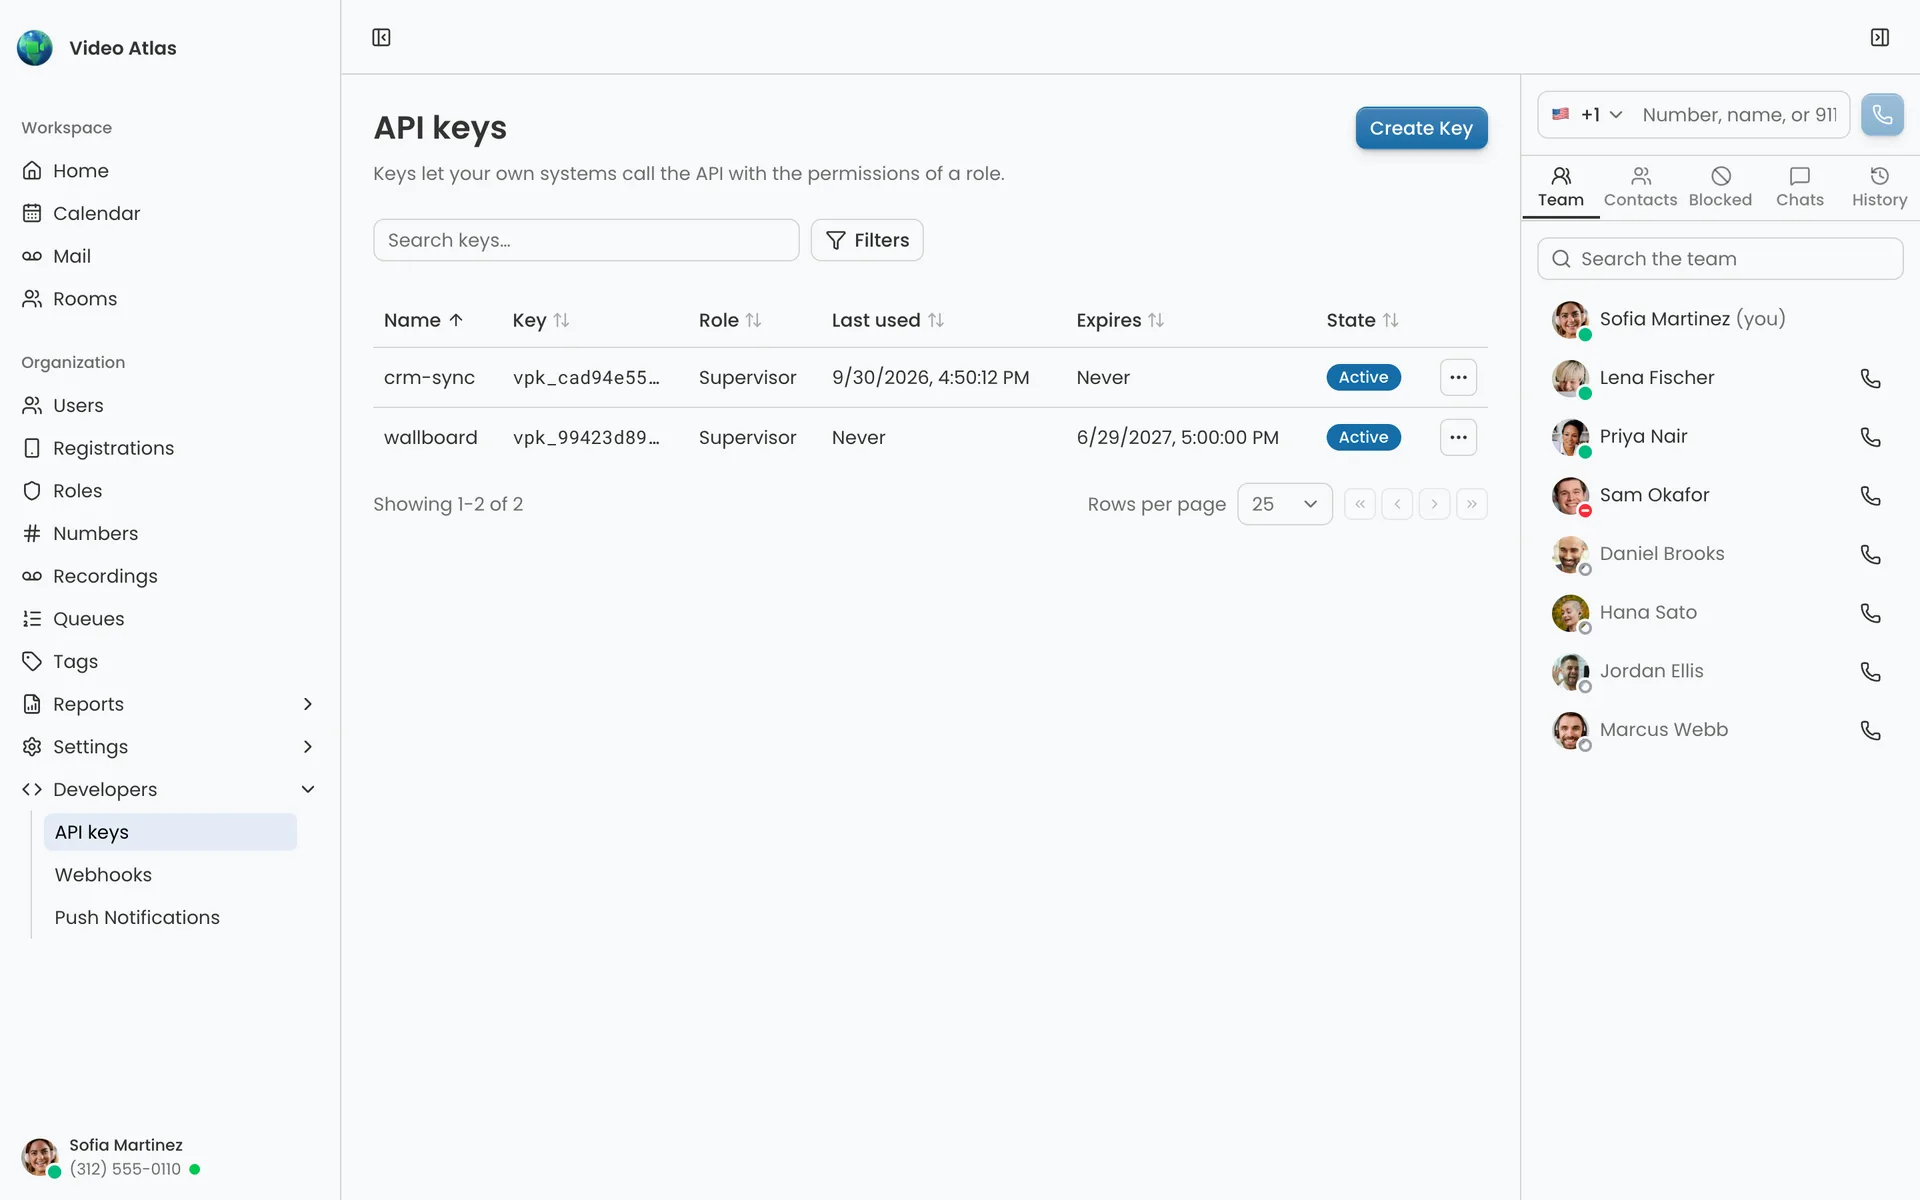Call Marcus Webb via phone icon
Screen dimensions: 1920x1200
(1870, 730)
